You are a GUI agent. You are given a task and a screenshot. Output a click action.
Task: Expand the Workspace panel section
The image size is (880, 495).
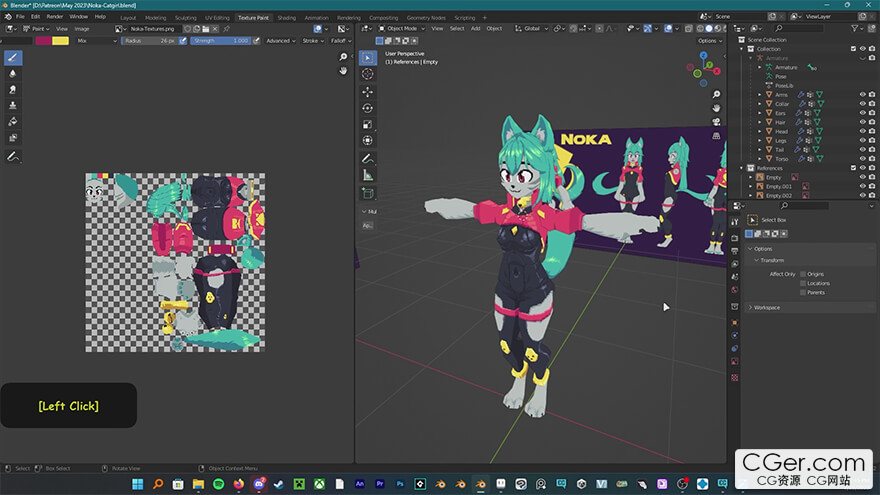click(768, 307)
